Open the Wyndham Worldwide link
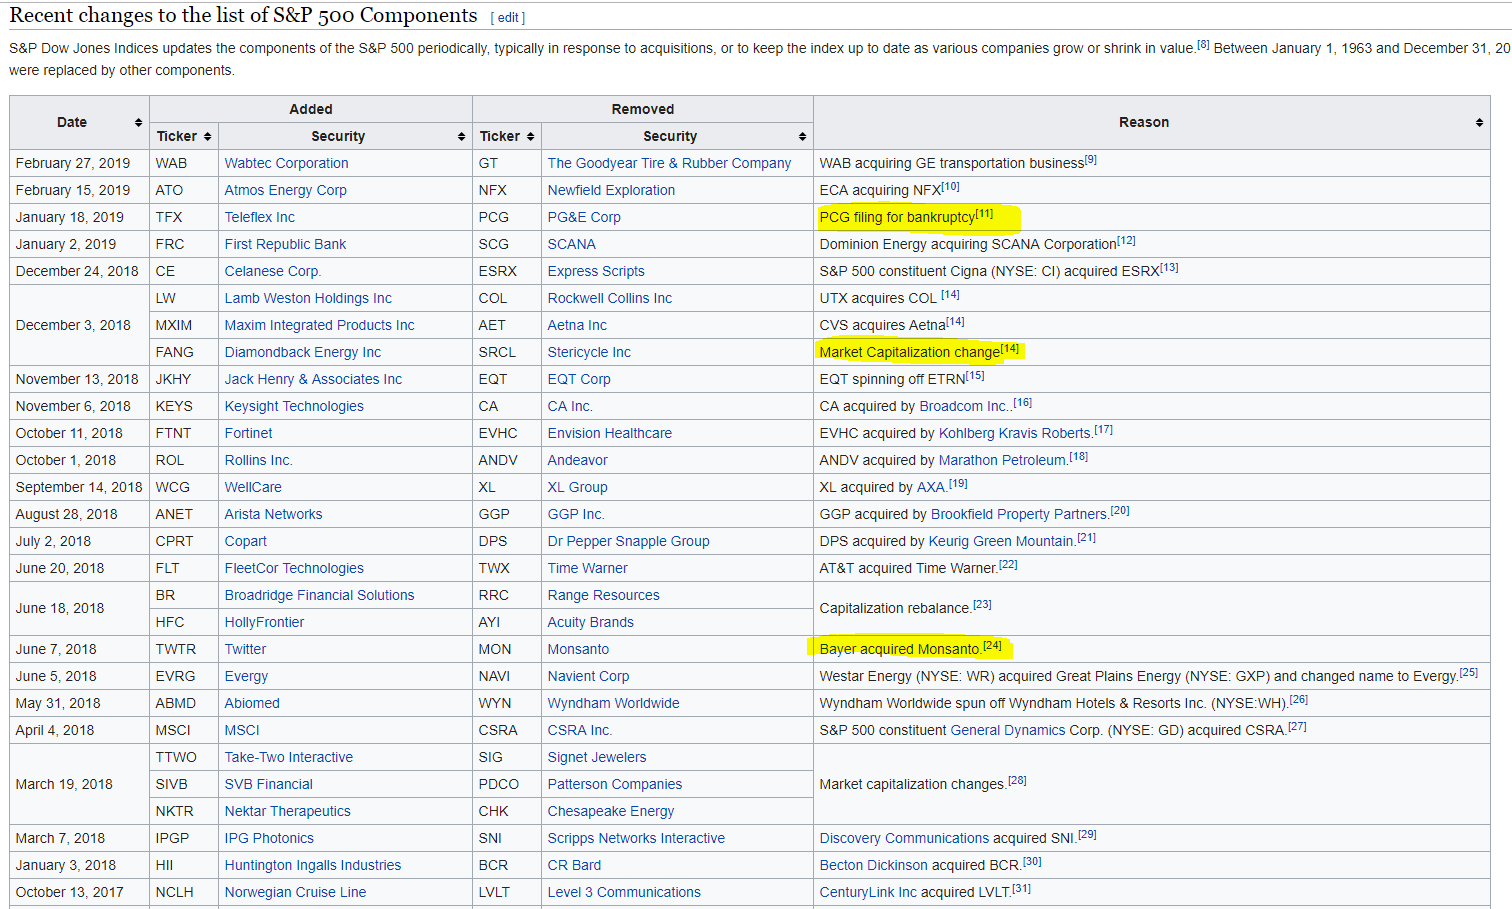This screenshot has height=909, width=1512. [x=613, y=703]
